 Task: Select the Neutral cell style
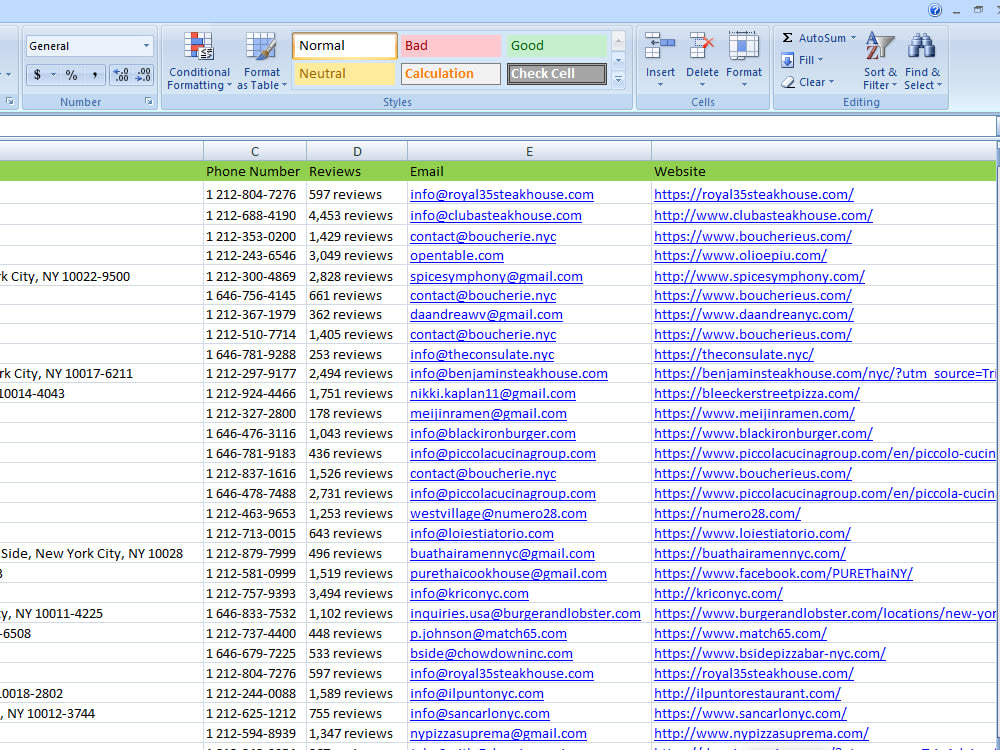[x=344, y=73]
